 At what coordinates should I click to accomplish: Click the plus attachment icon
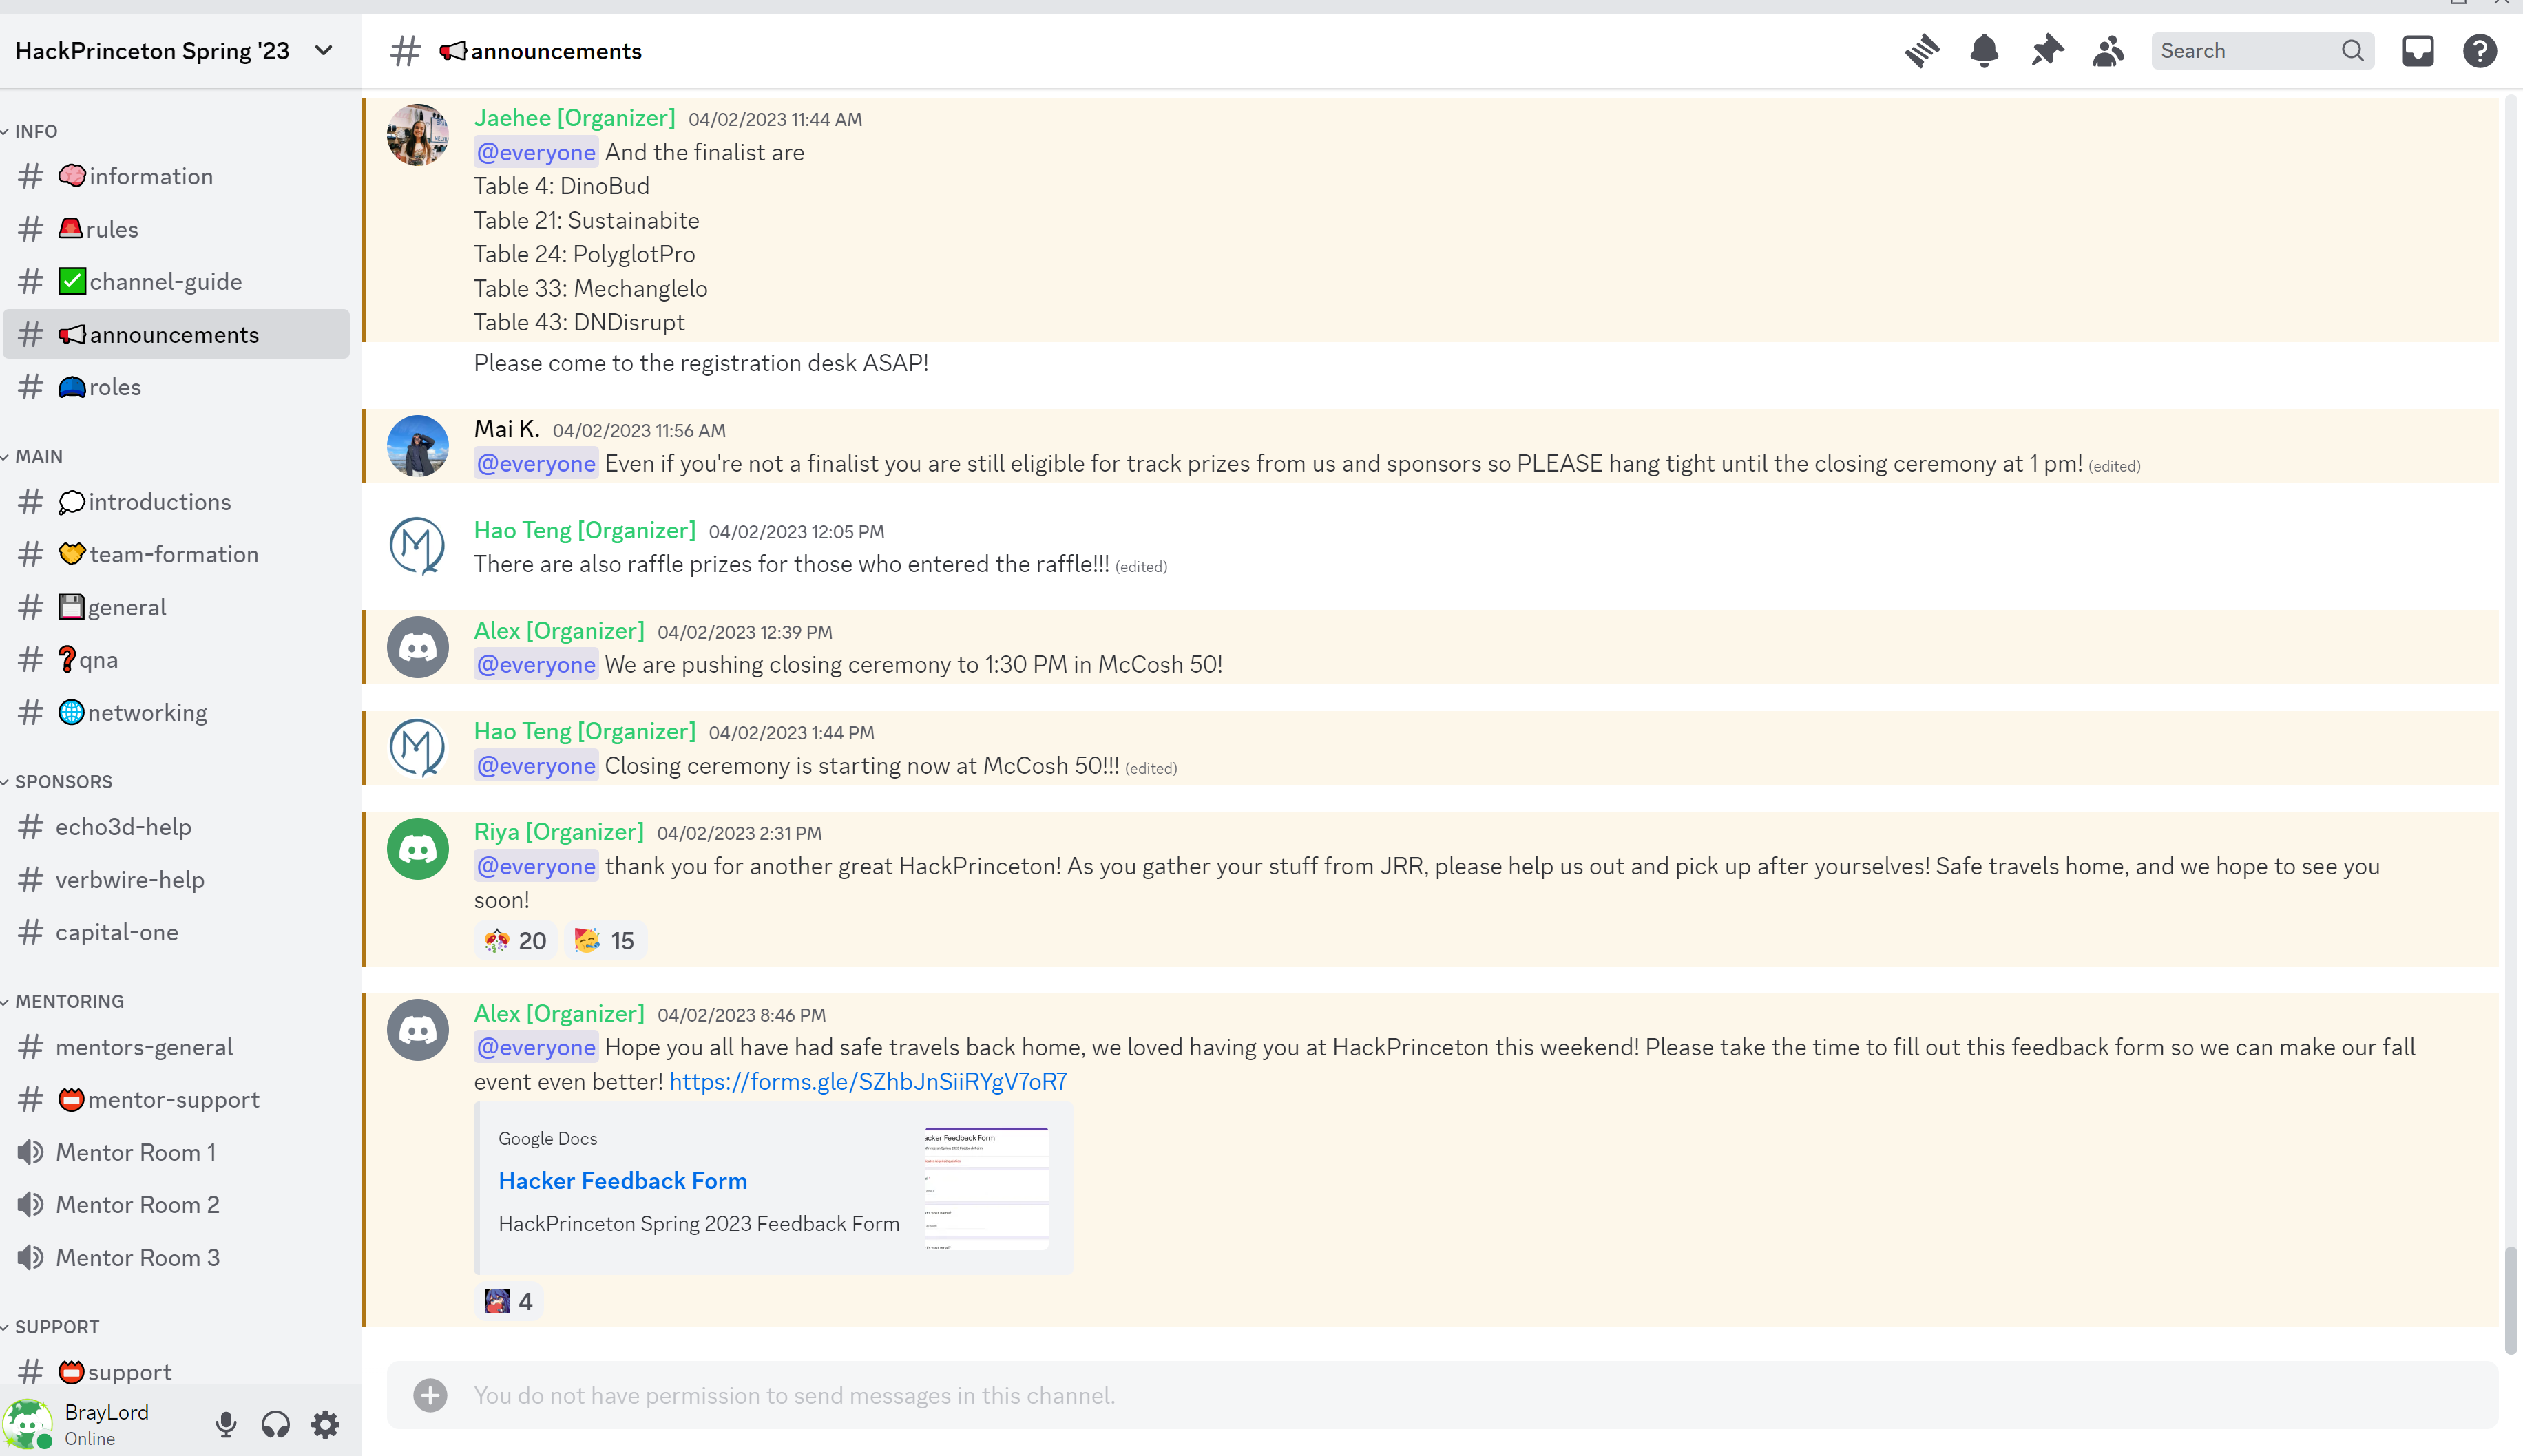430,1395
